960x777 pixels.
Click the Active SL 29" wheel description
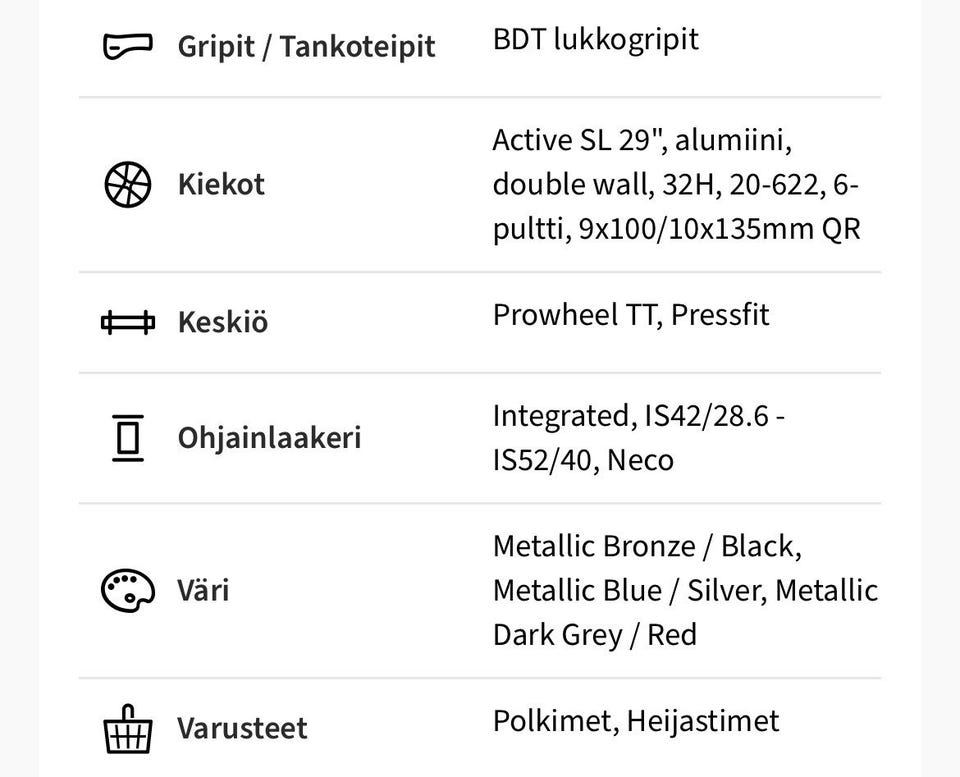(641, 141)
